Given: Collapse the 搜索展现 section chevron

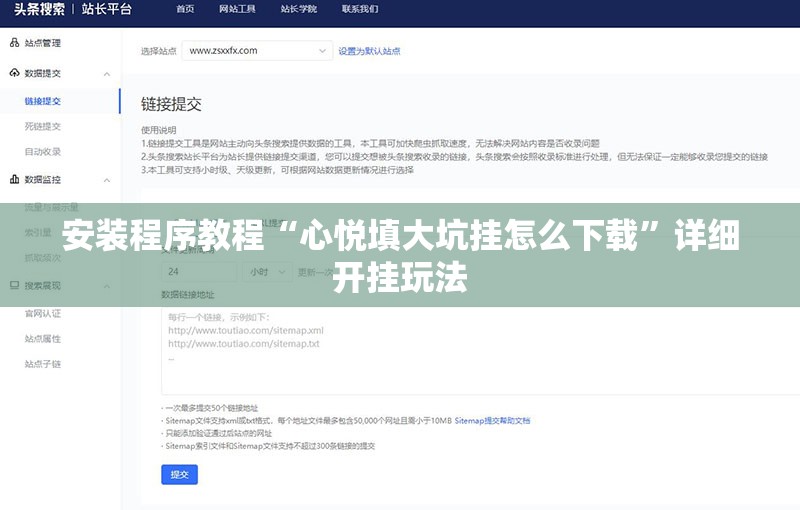Looking at the screenshot, I should [x=107, y=286].
